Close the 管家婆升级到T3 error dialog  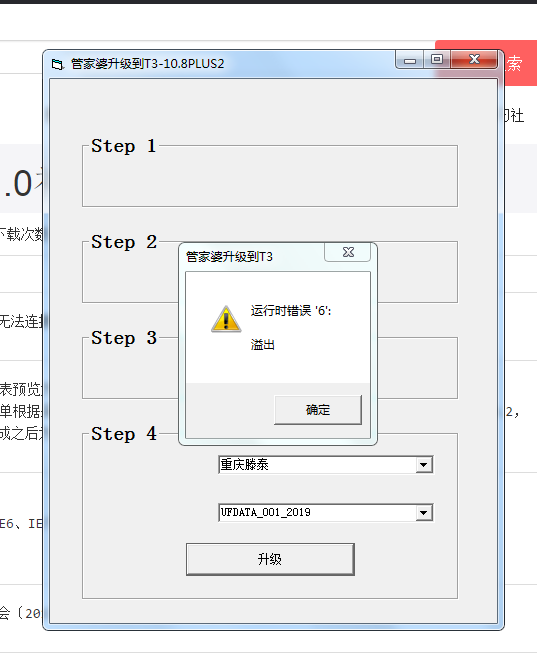point(348,252)
